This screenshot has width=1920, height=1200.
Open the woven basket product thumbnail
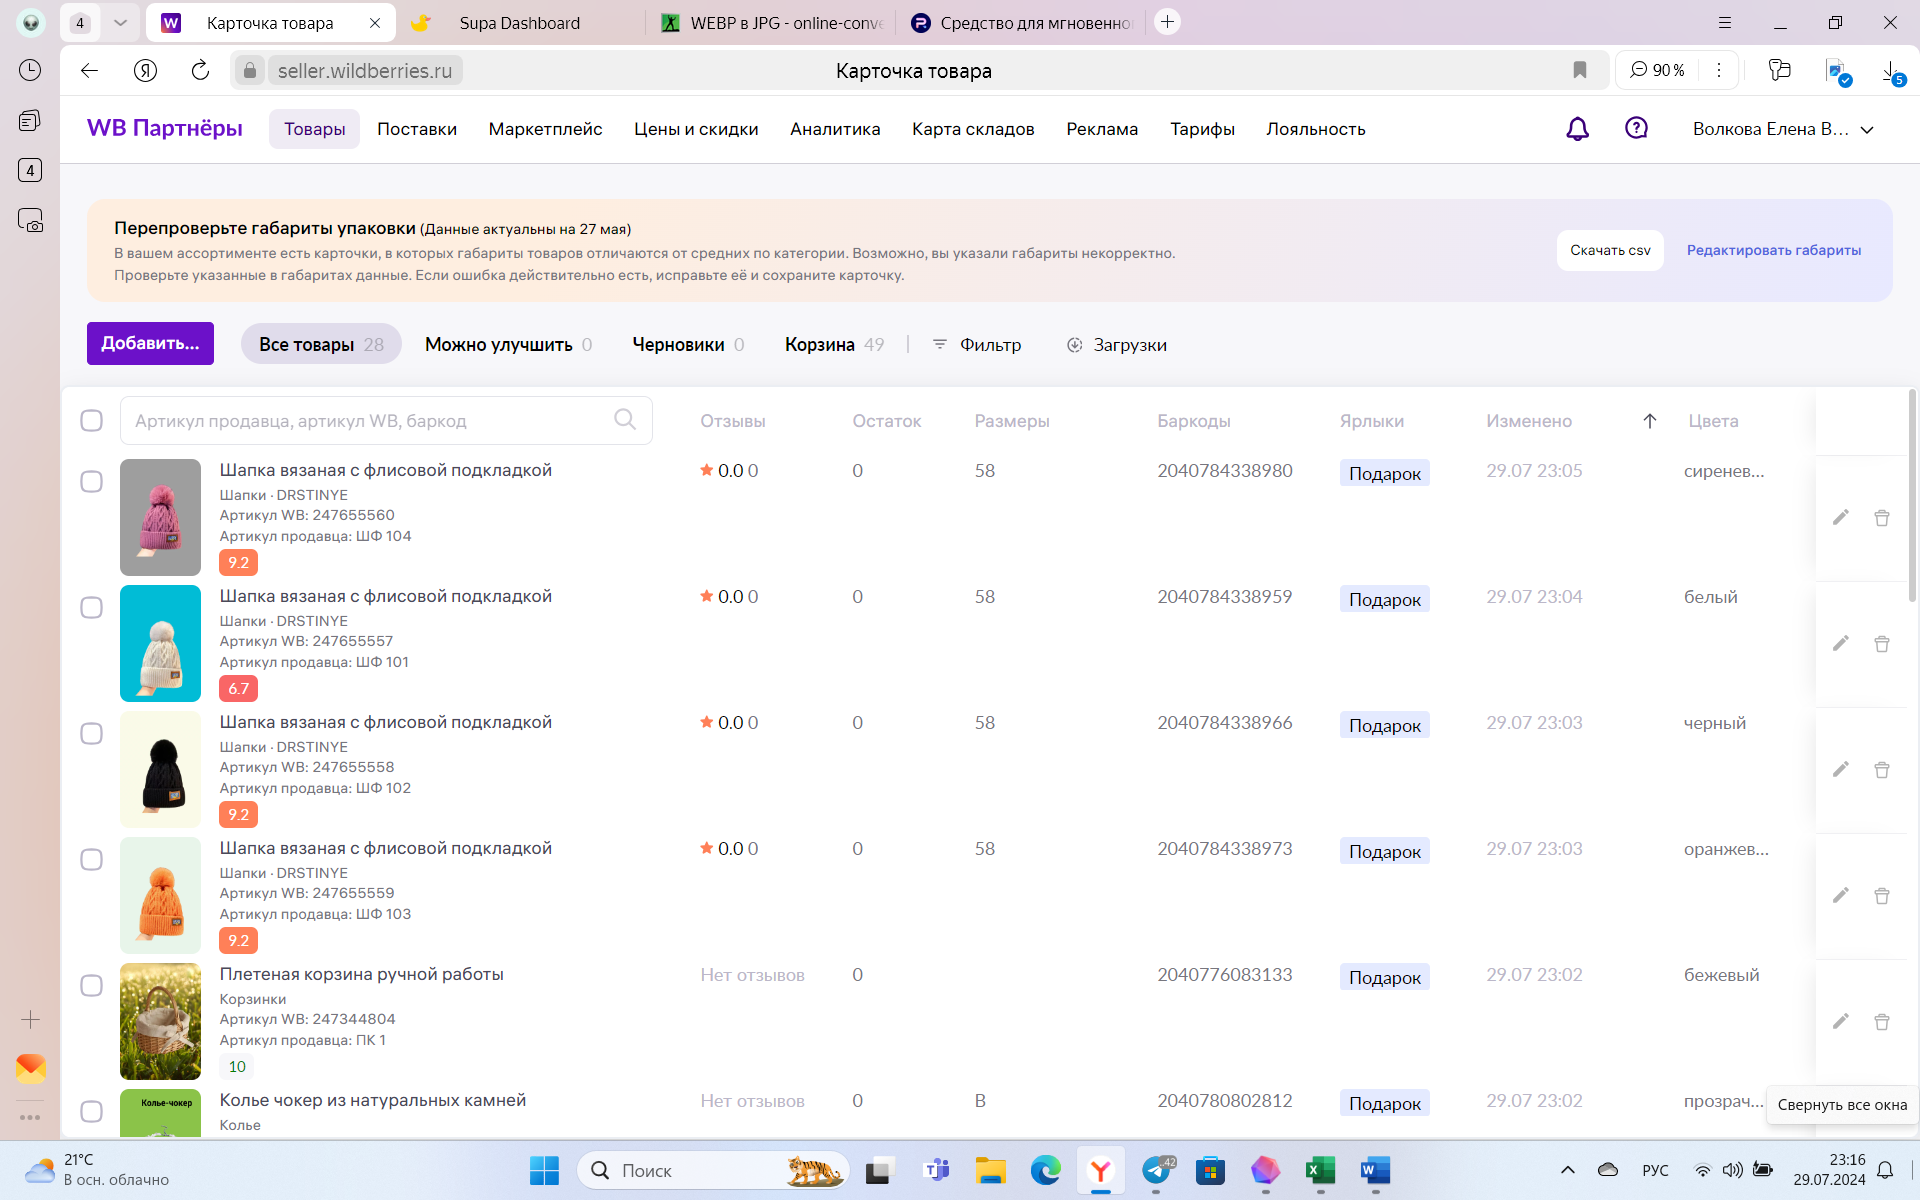(160, 1021)
